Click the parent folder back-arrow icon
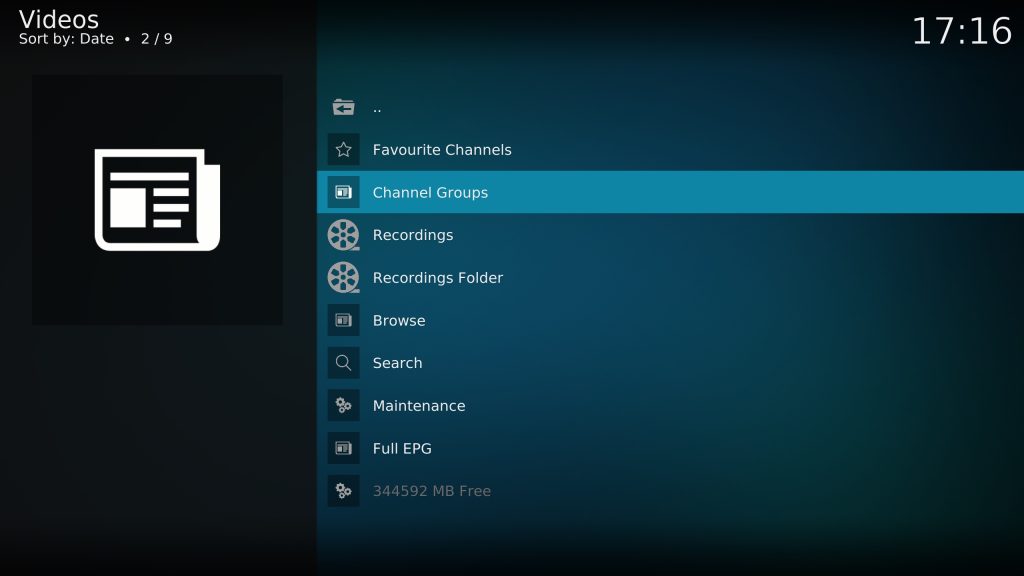Viewport: 1024px width, 576px height. [x=344, y=106]
